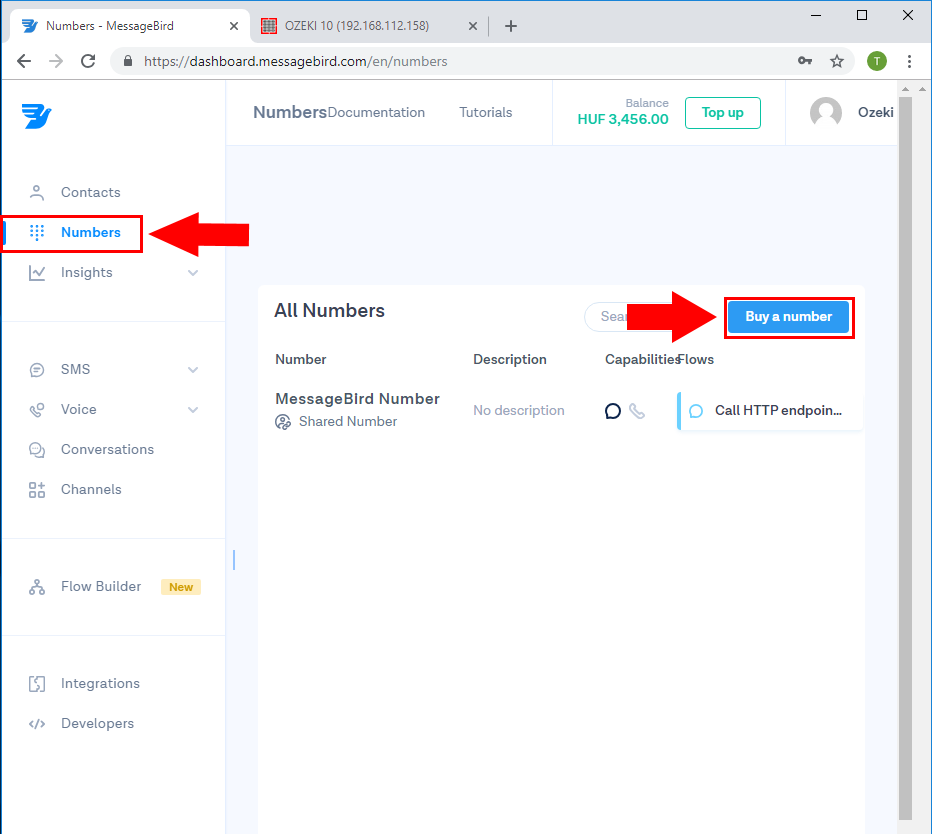The height and width of the screenshot is (834, 932).
Task: Close the Numbers - MessageBird tab
Action: (234, 26)
